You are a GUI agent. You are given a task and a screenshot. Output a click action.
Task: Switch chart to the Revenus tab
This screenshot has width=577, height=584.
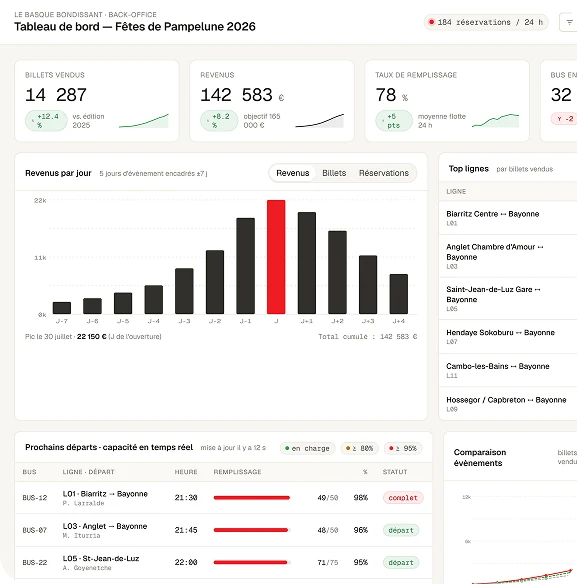293,173
